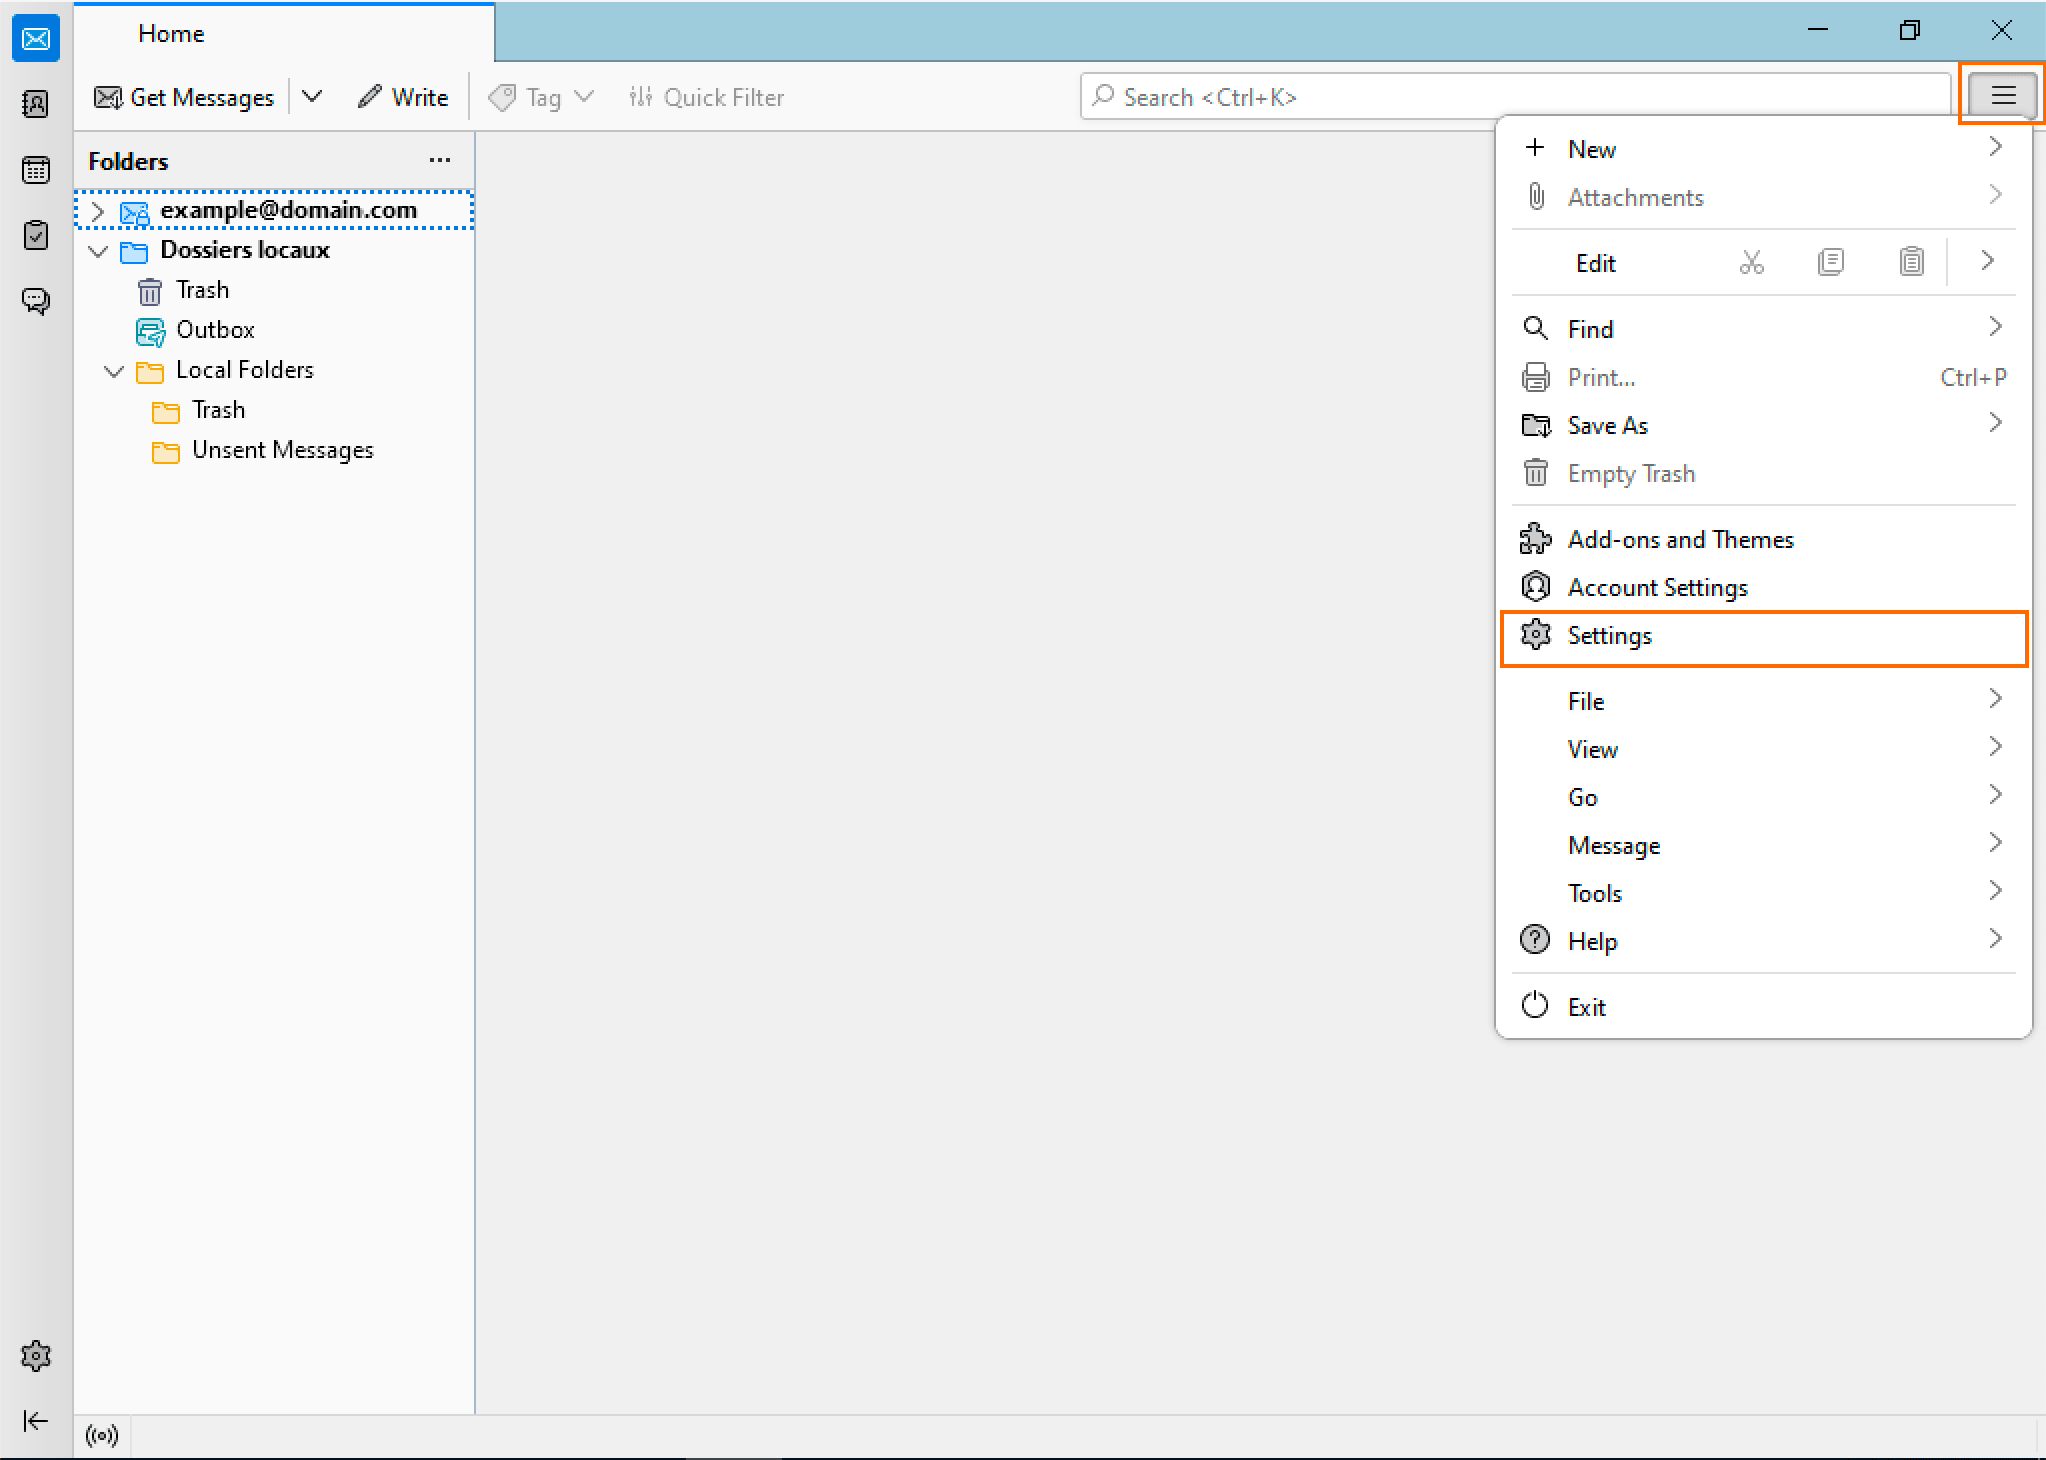Open the Tasks sidebar icon
The image size is (2046, 1460).
(x=36, y=235)
